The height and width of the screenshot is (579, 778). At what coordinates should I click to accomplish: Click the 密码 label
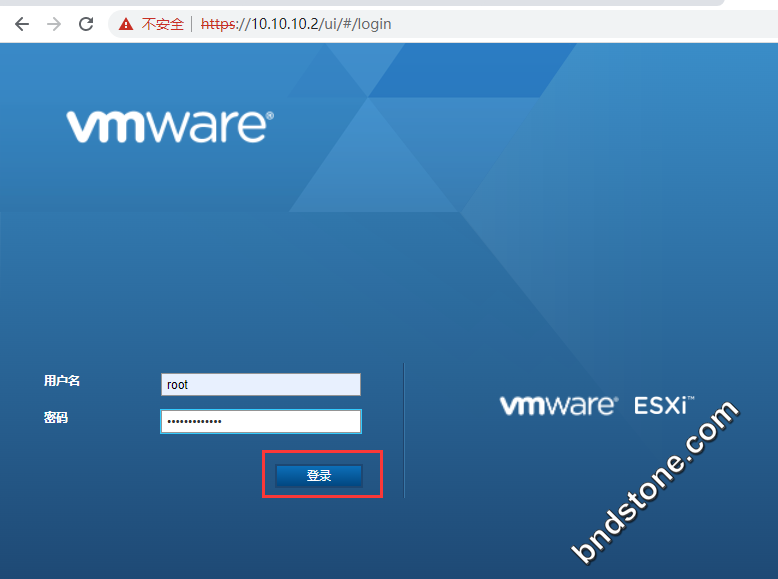coord(56,418)
